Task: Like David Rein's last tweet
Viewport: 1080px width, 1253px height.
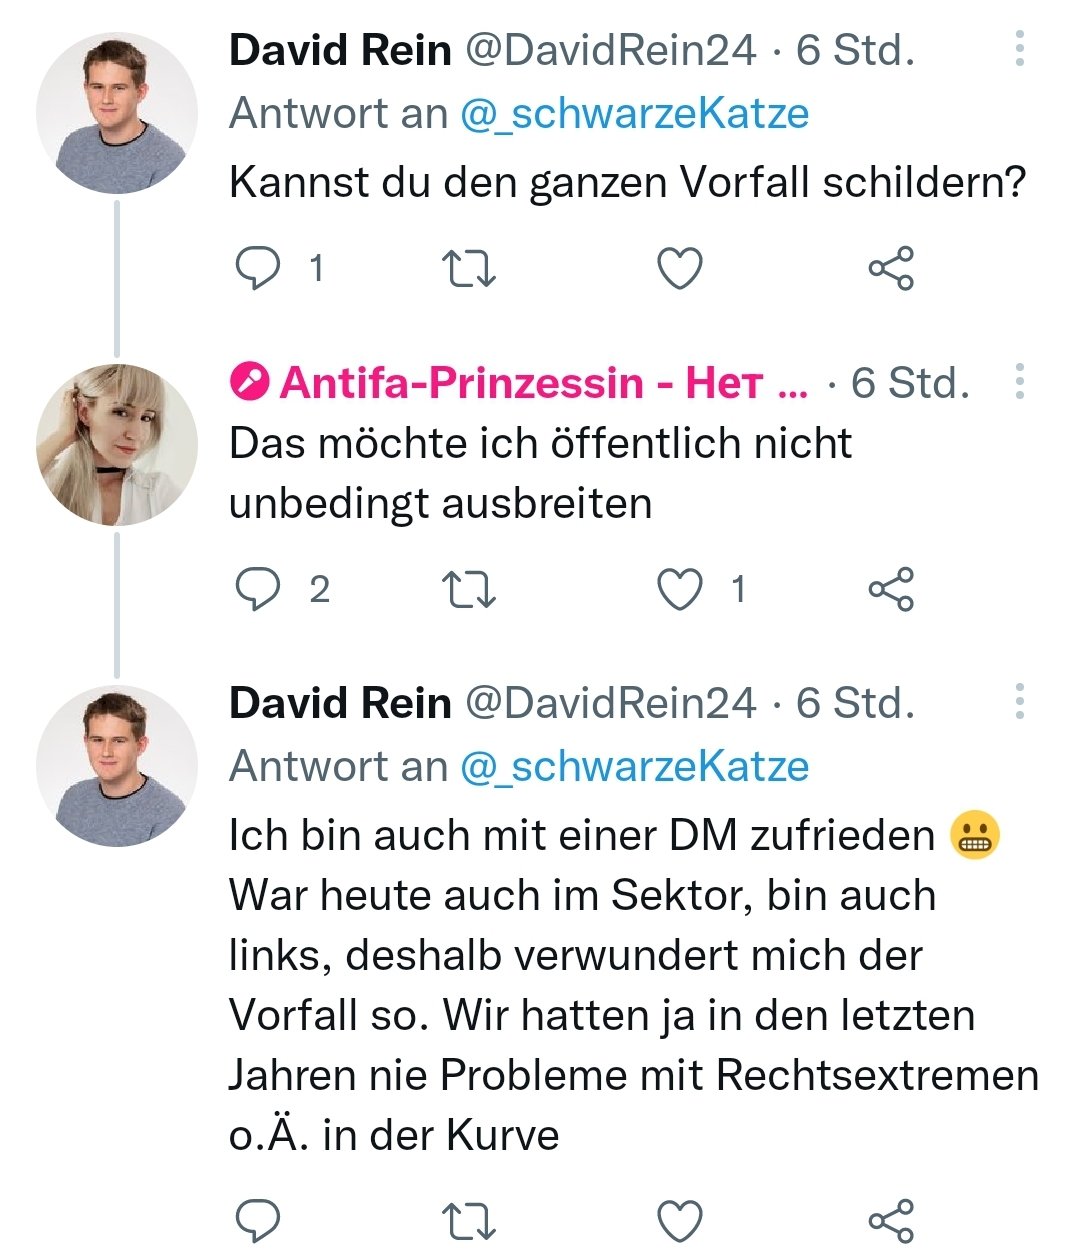Action: tap(680, 1221)
